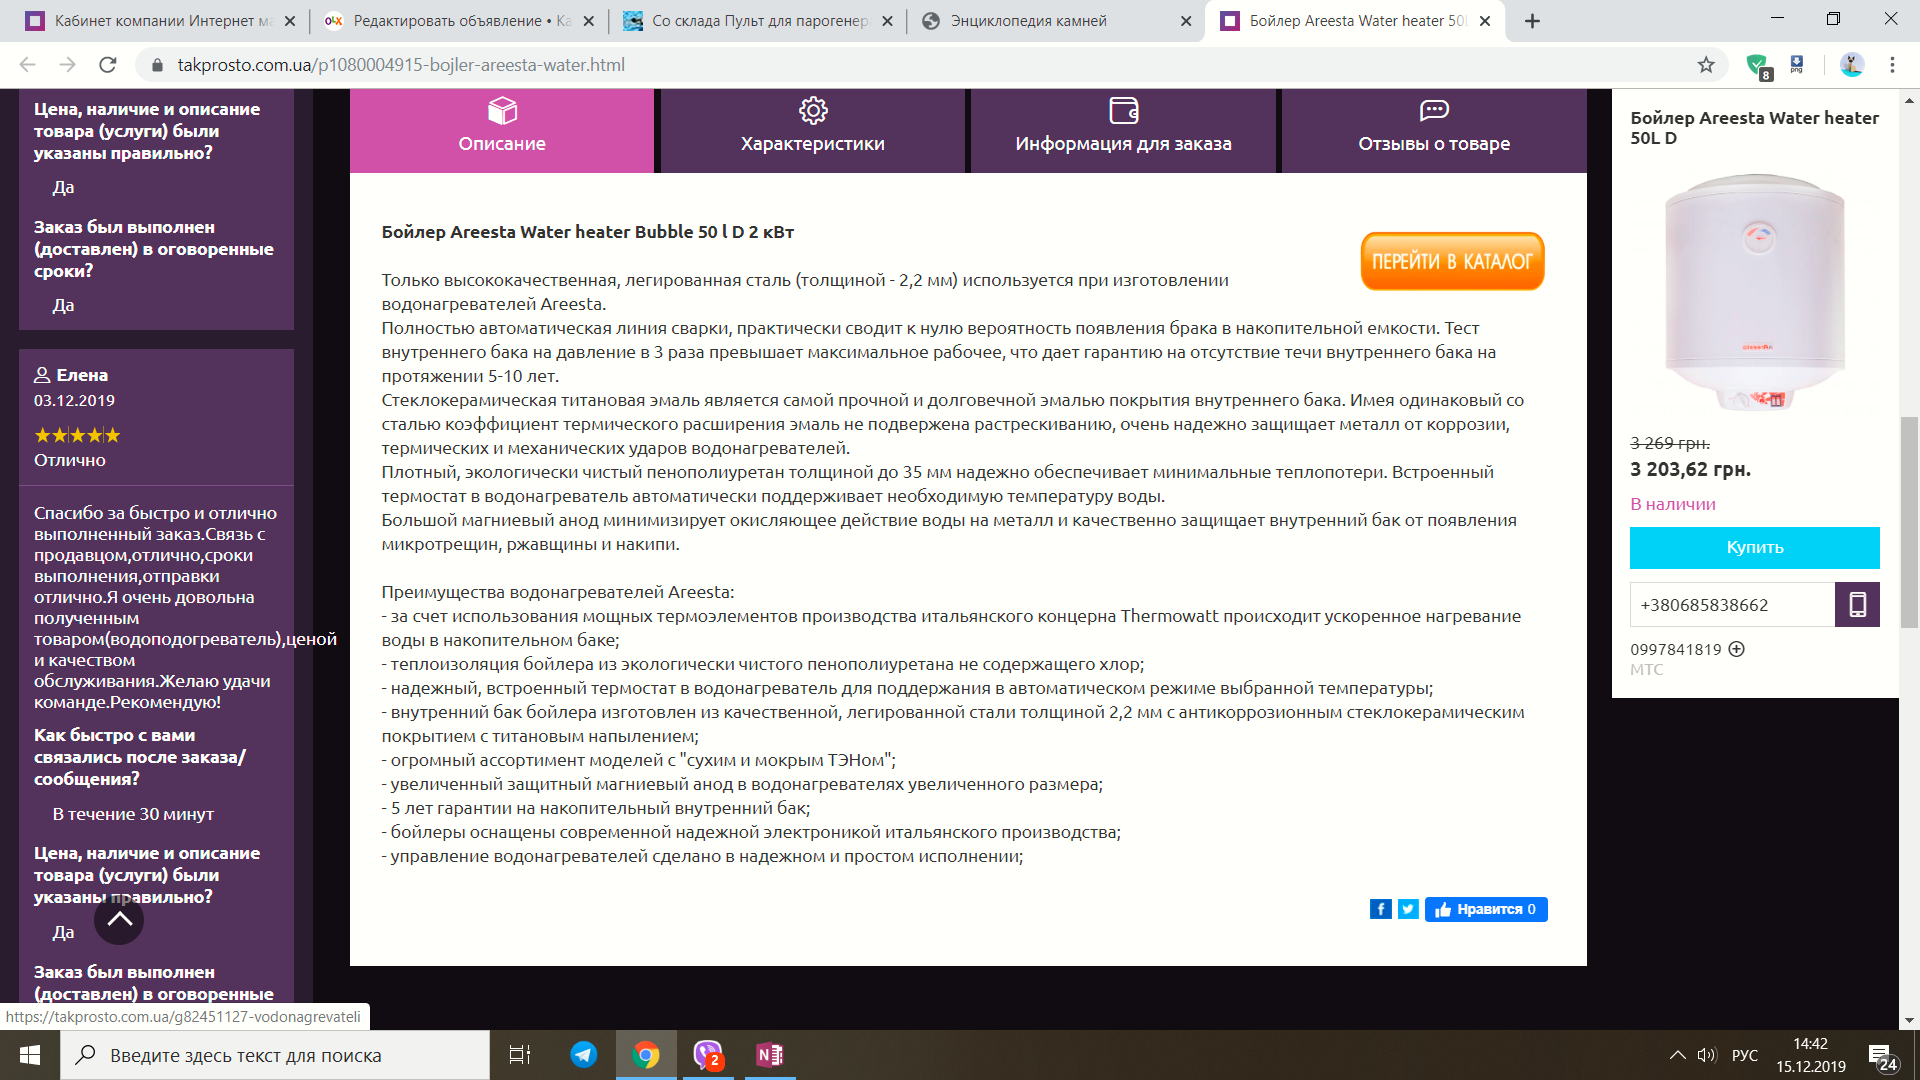Viewport: 1920px width, 1080px height.
Task: Click the ПЕРЕЙТИ В КАТАЛОГ button
Action: (x=1452, y=262)
